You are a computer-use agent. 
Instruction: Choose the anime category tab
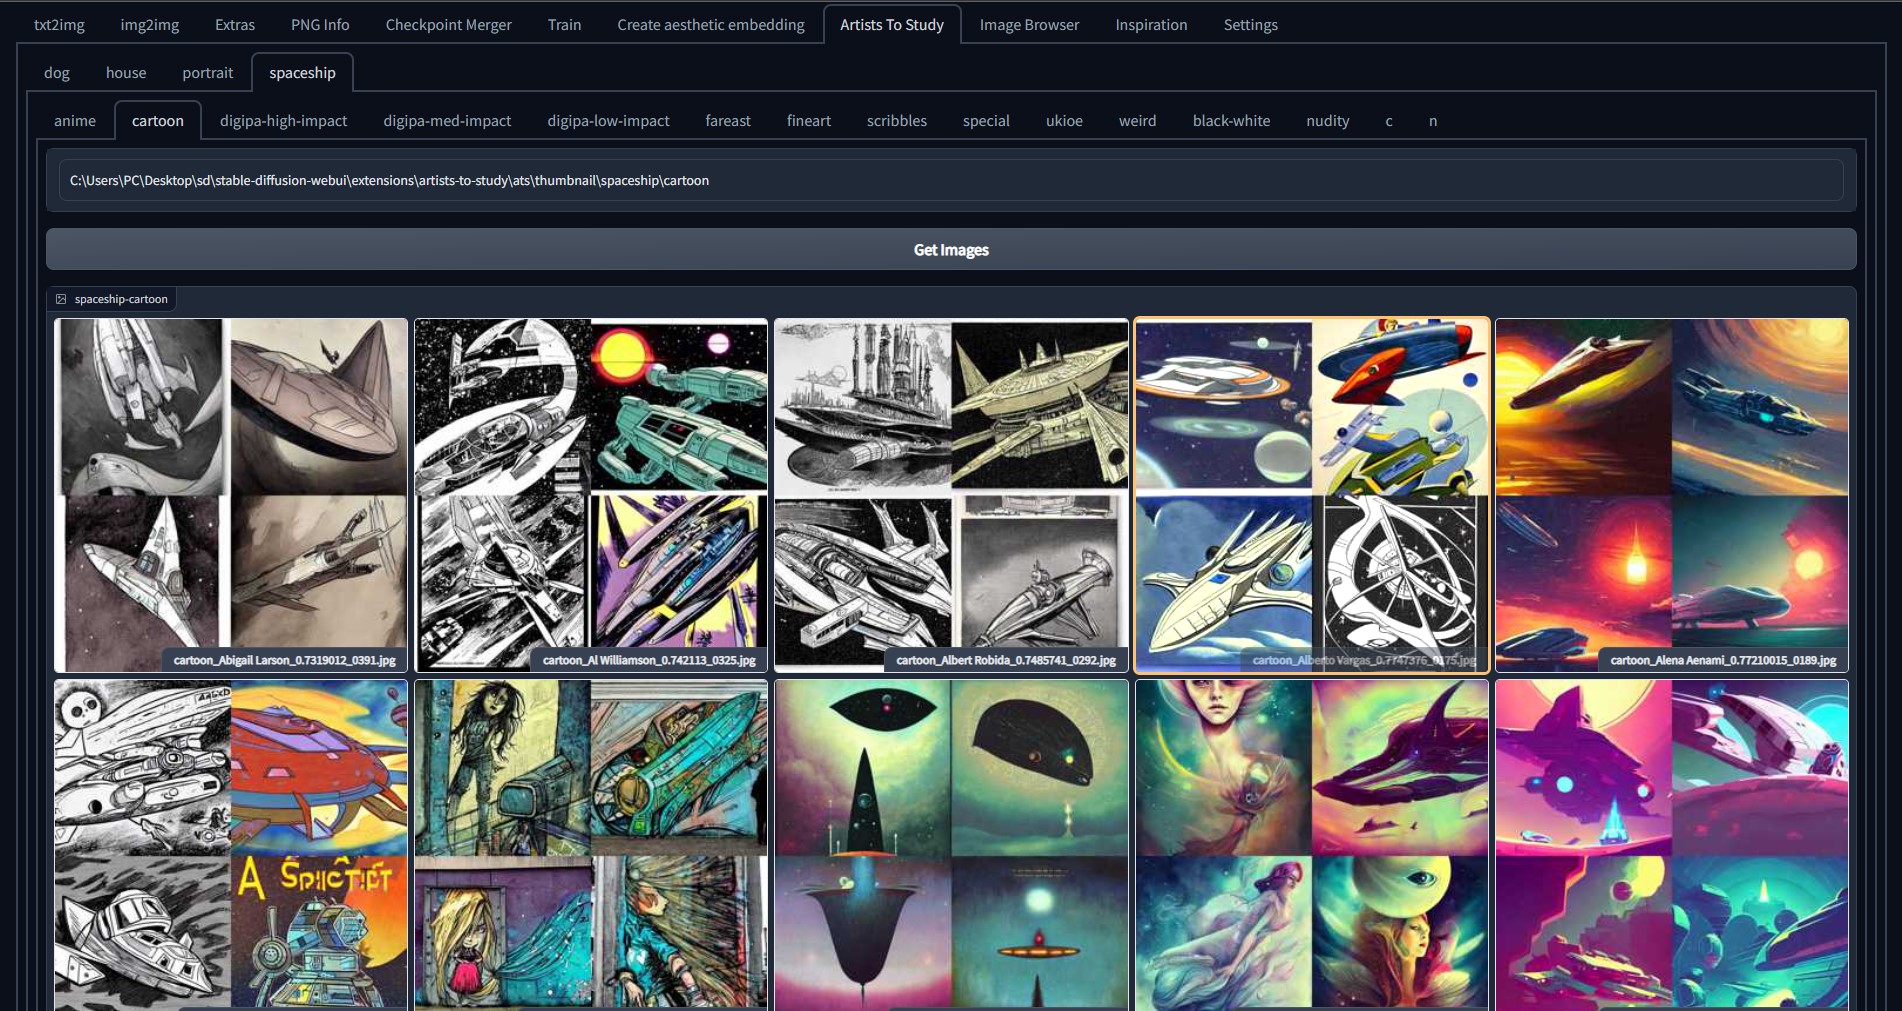(x=75, y=121)
